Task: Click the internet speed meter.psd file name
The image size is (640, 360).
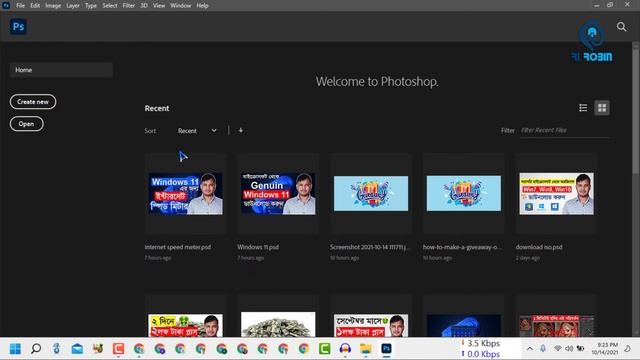Action: click(x=178, y=247)
